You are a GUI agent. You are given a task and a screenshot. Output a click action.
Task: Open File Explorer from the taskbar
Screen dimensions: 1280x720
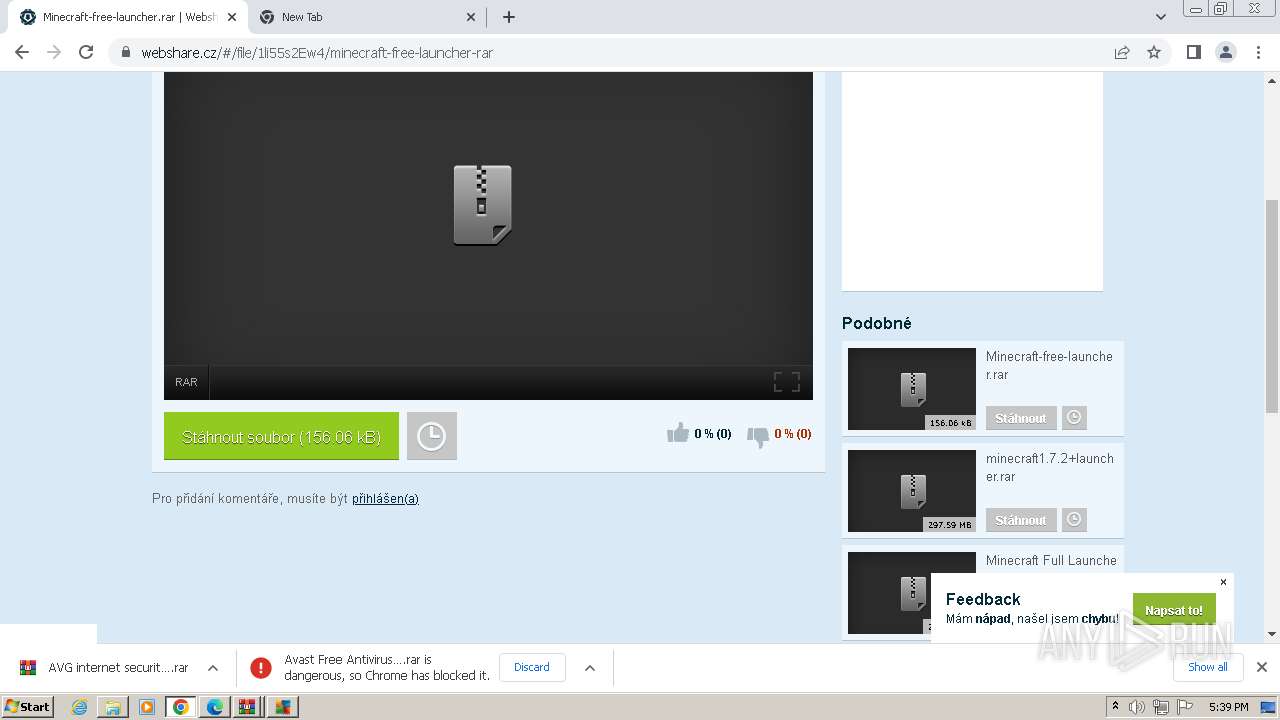pos(113,707)
